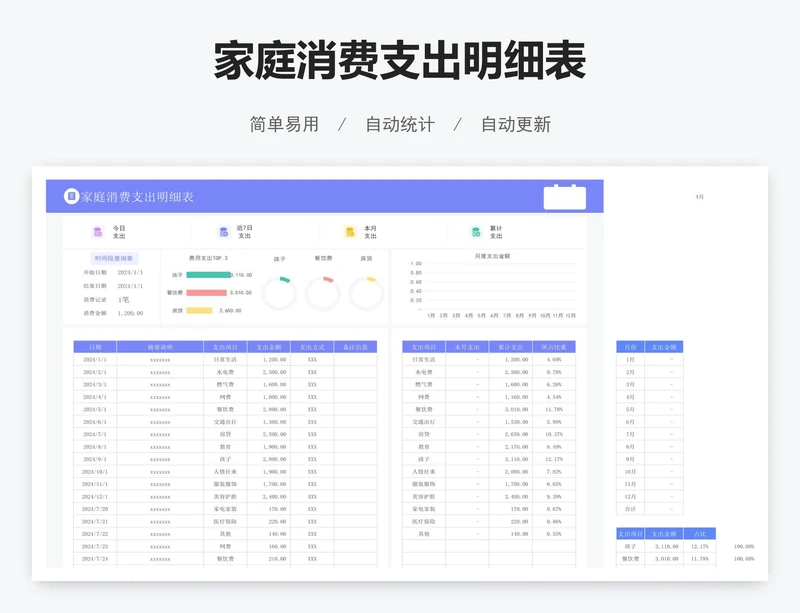Select the date cell 2024/12/1
The width and height of the screenshot is (800, 613).
tap(95, 497)
